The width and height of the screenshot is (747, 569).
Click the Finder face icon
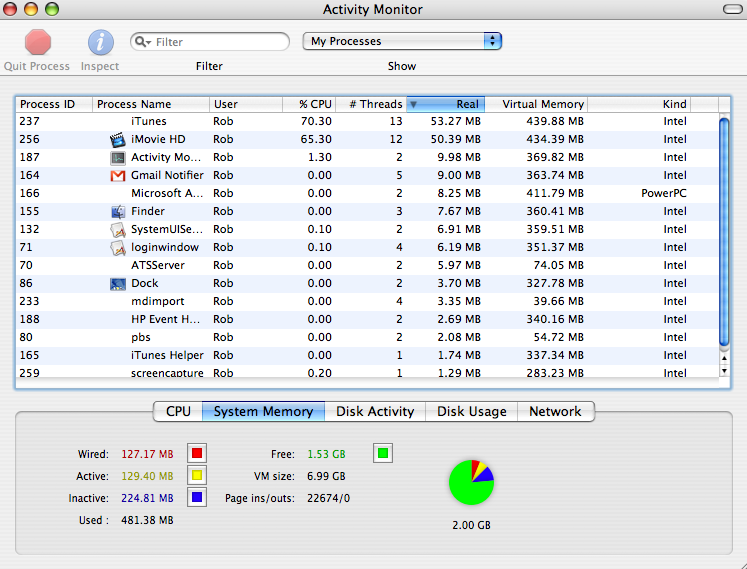pyautogui.click(x=117, y=212)
